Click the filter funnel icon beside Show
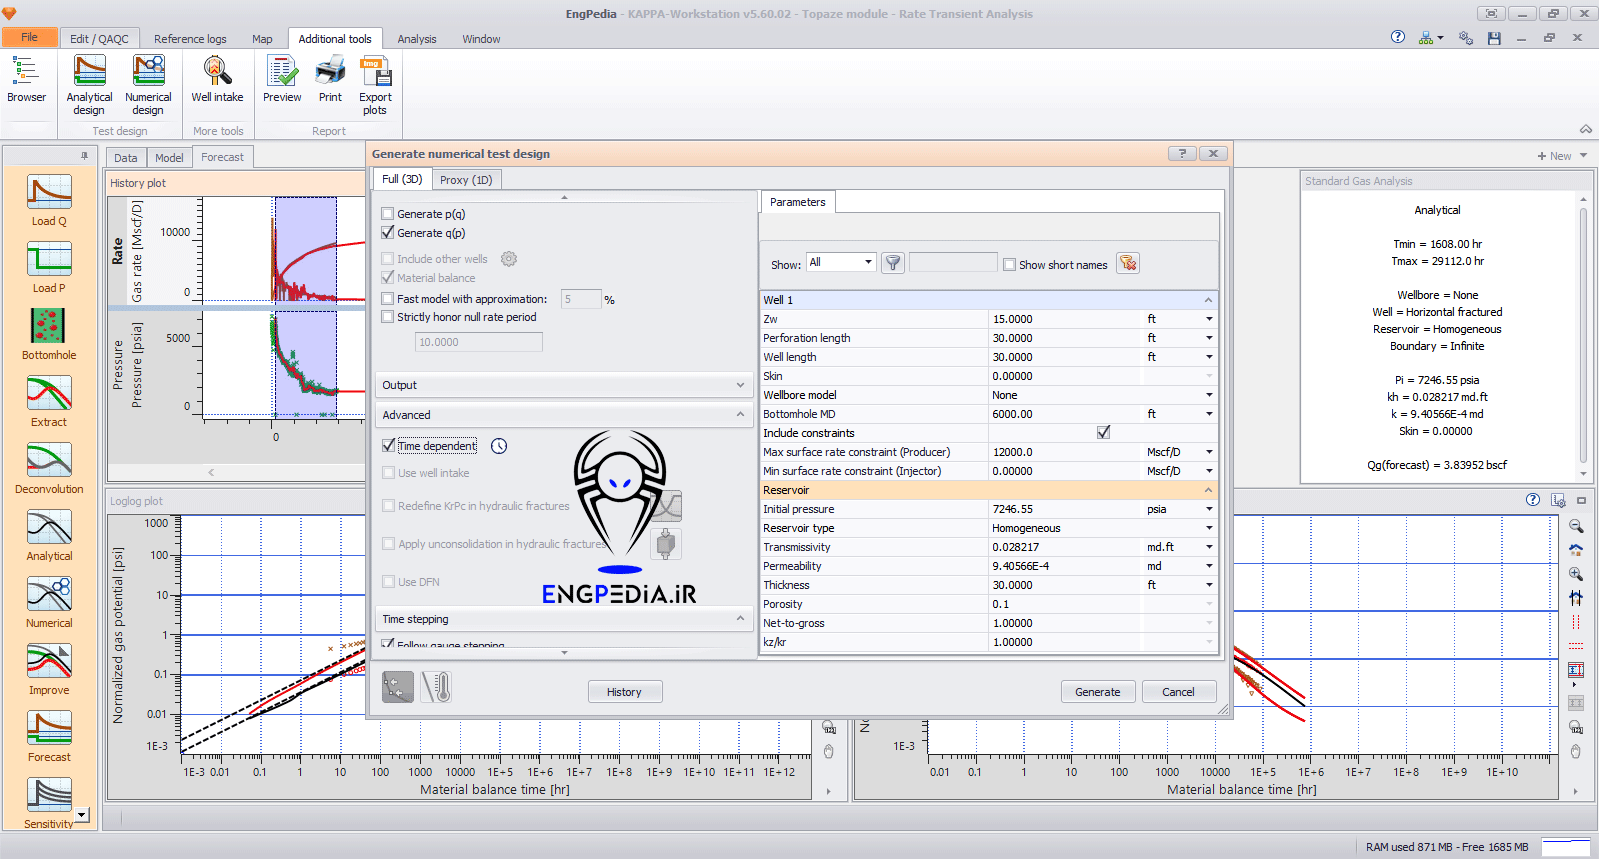 [893, 263]
